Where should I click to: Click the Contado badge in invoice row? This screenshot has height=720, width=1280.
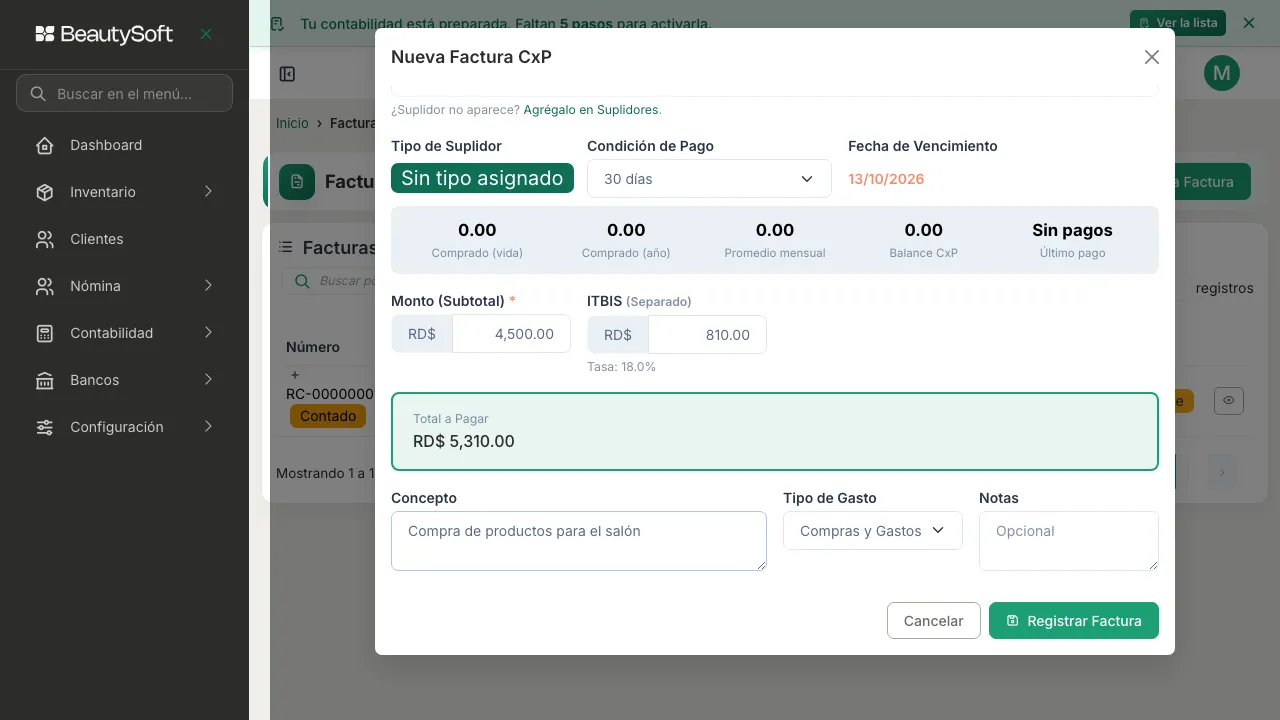point(328,416)
